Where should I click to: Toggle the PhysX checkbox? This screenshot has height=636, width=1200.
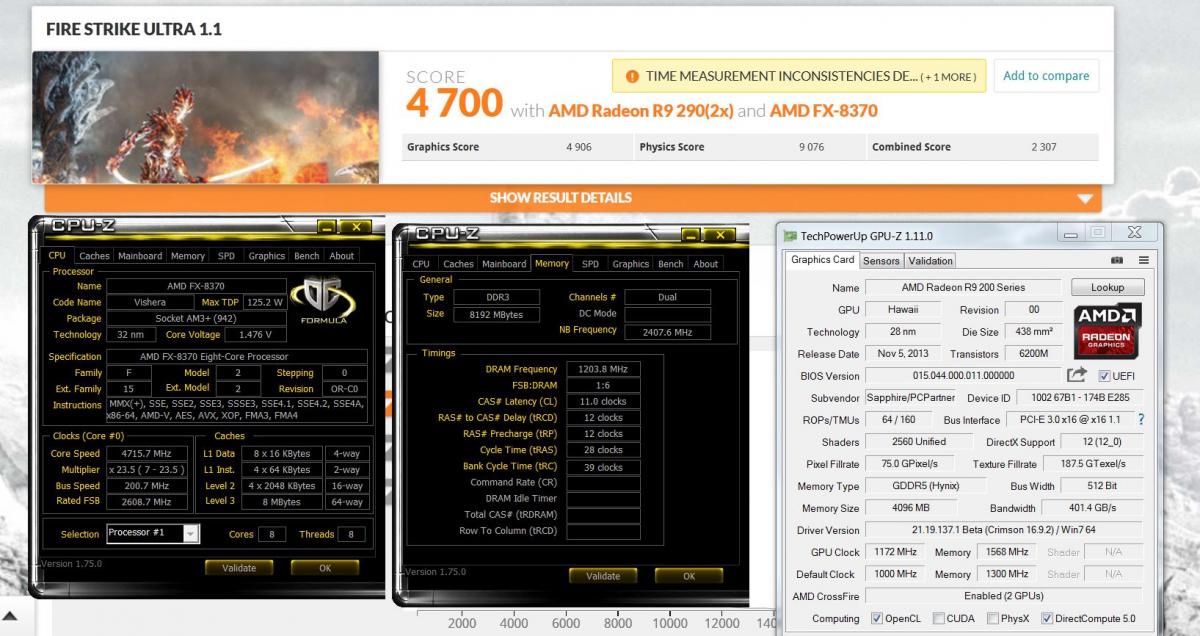click(993, 618)
